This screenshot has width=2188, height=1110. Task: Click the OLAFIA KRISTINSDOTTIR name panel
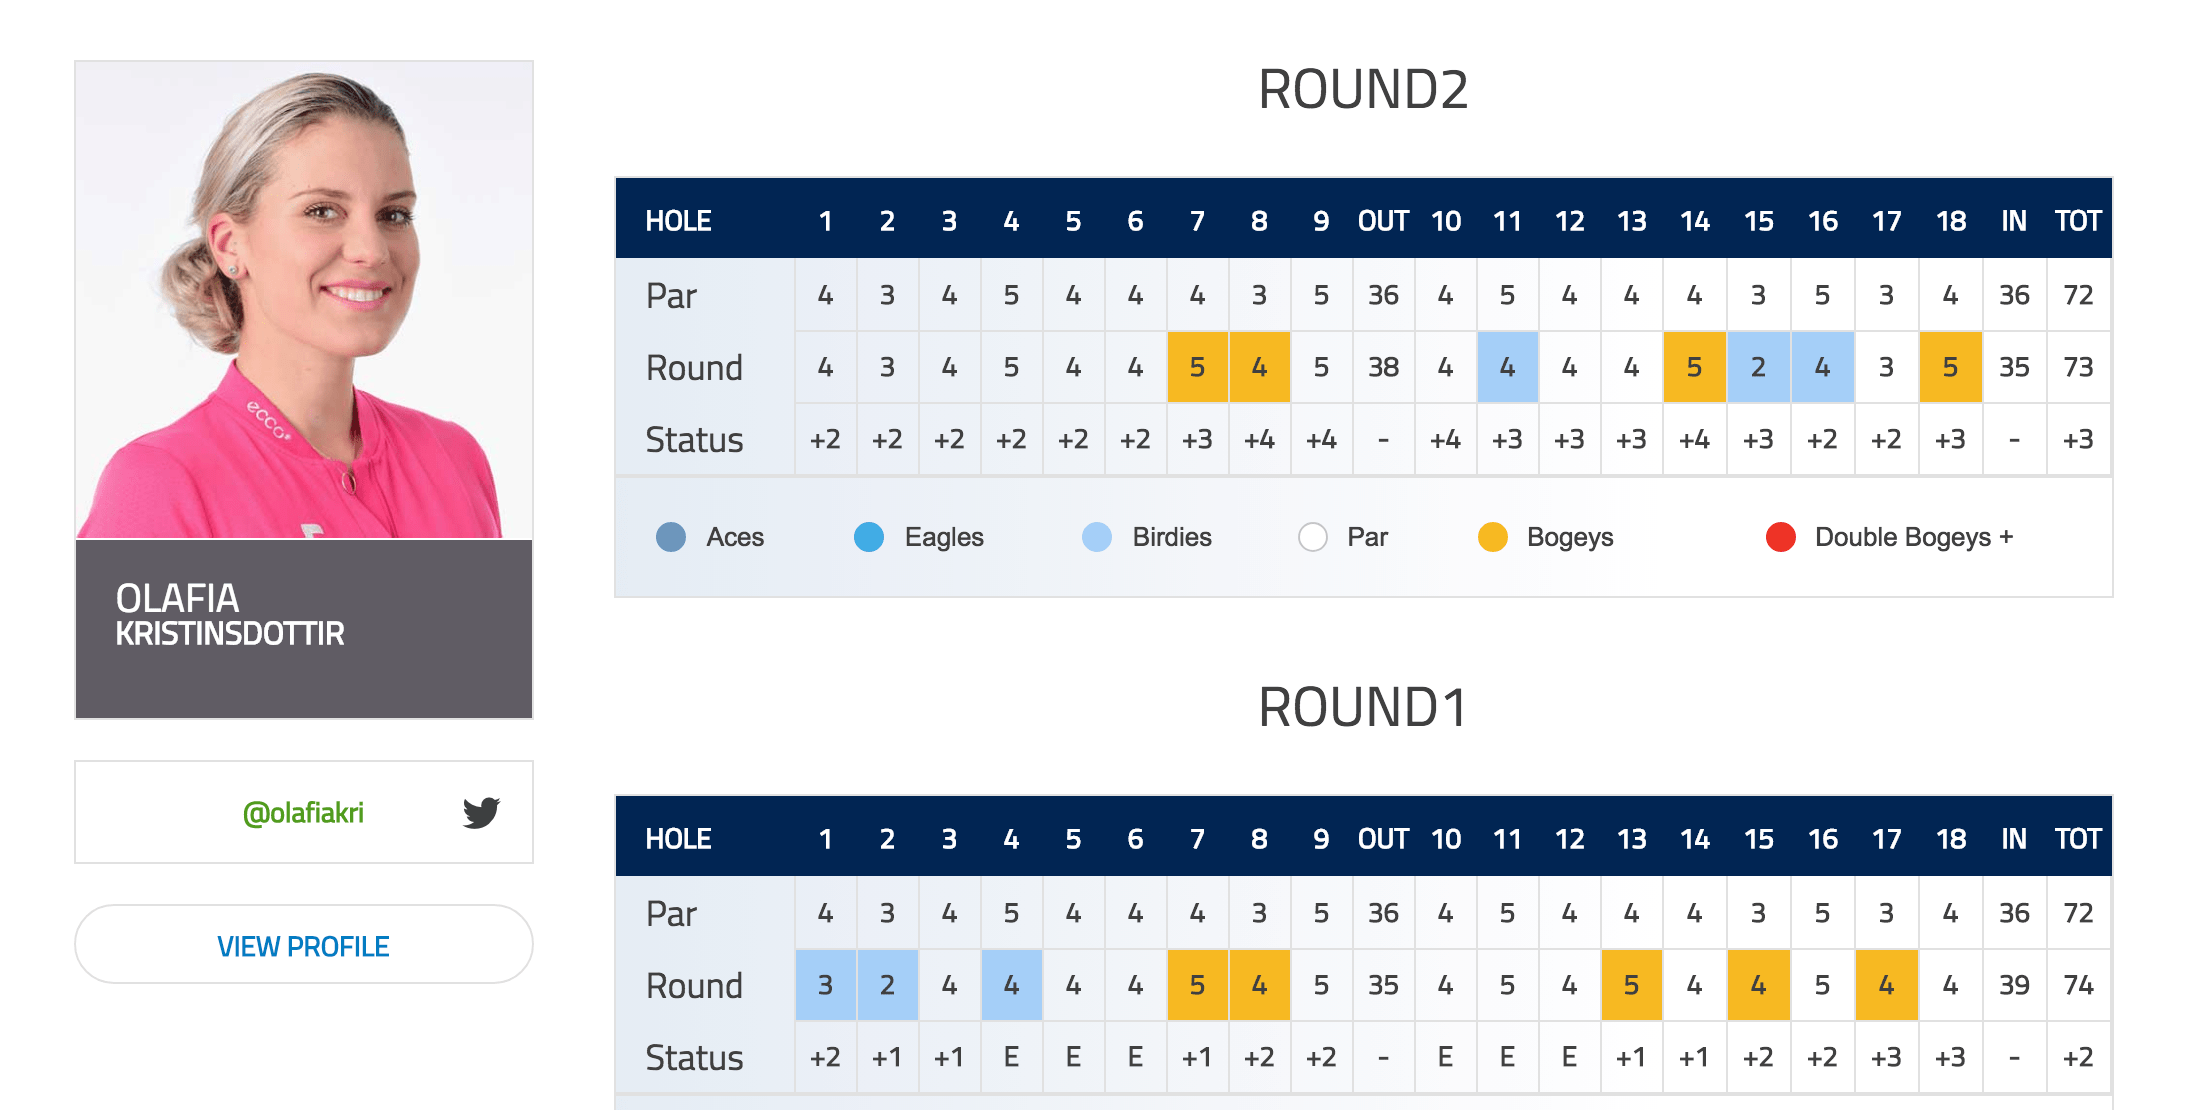304,629
